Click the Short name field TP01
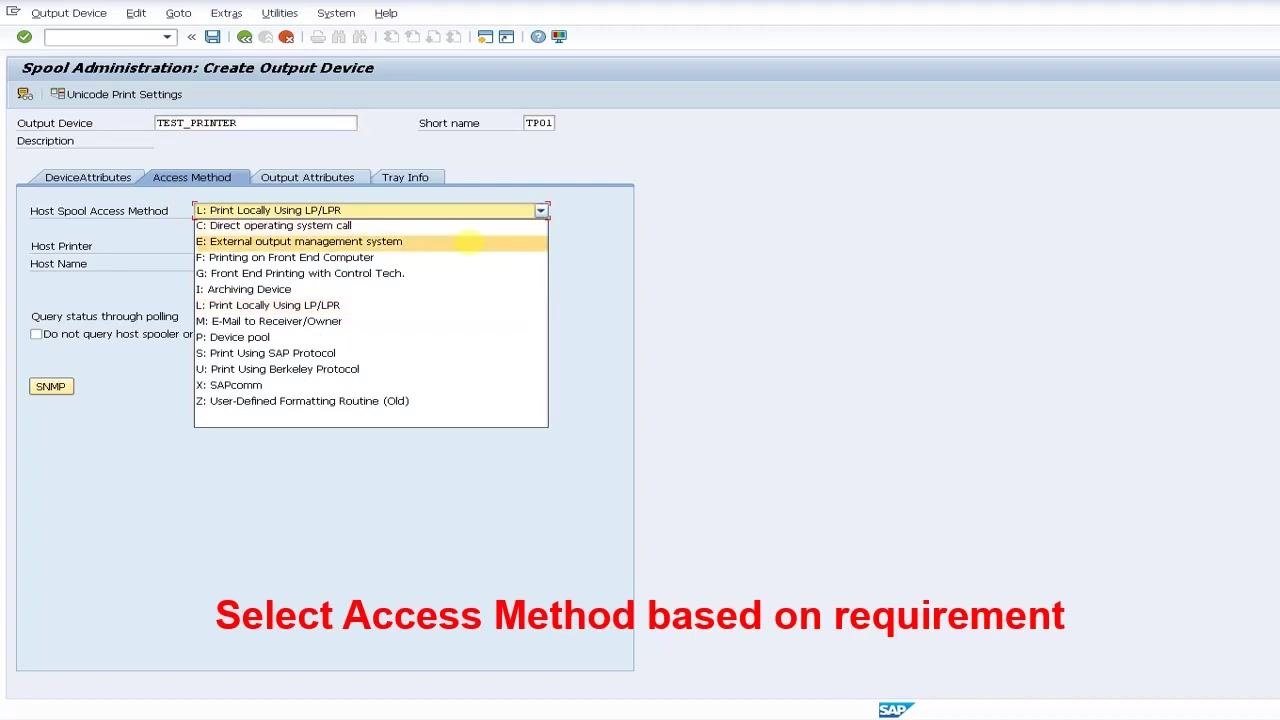This screenshot has width=1280, height=720. pos(539,123)
